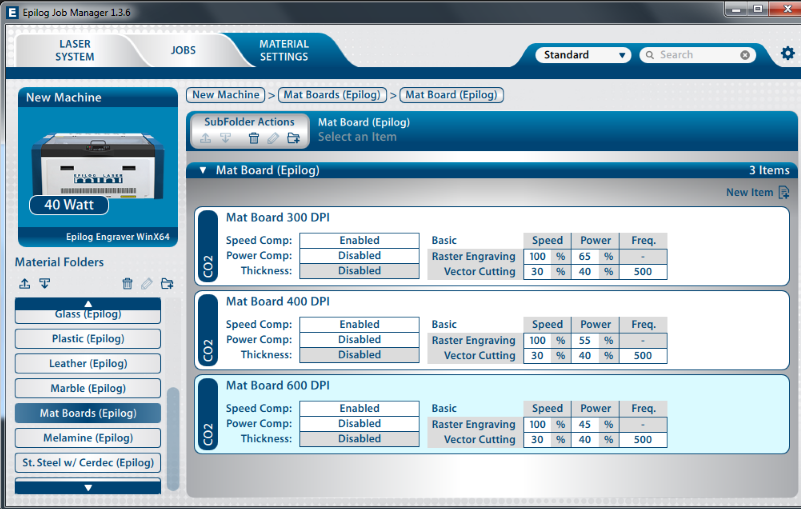
Task: Go to New Machine breadcrumb
Action: coord(226,95)
